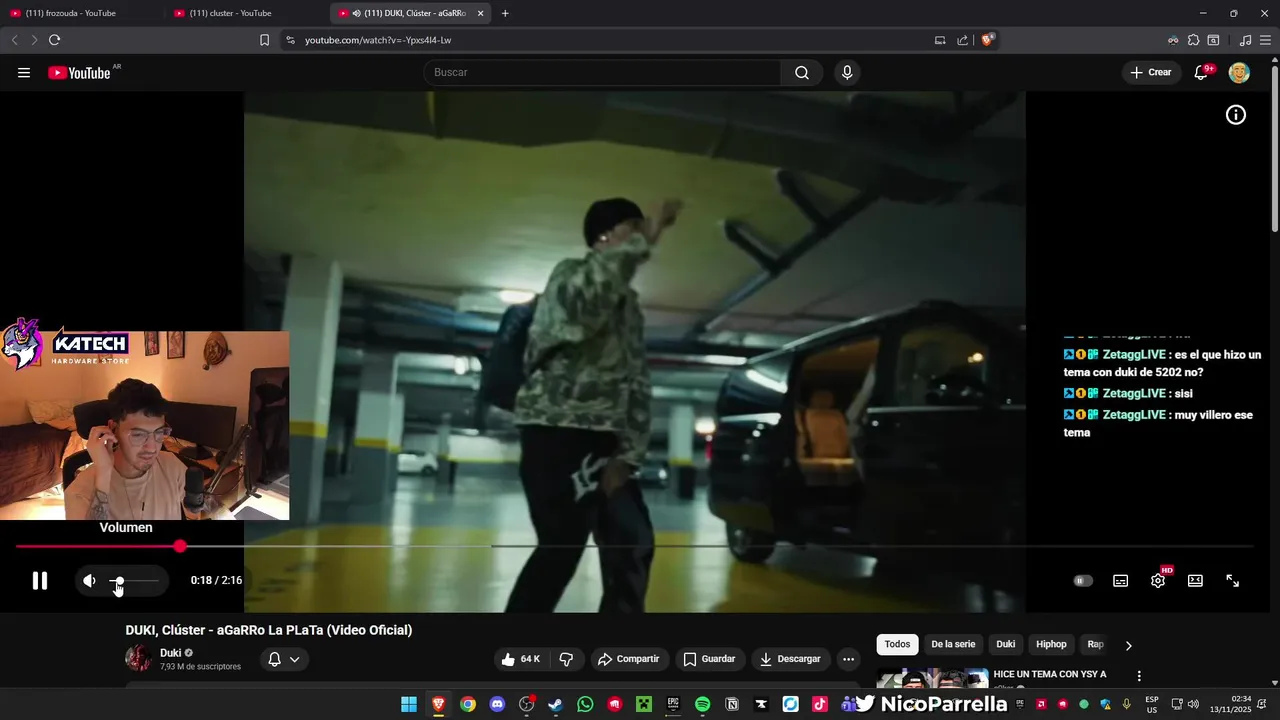1280x720 pixels.
Task: Open the YouTube hamburger guide menu
Action: tap(24, 72)
